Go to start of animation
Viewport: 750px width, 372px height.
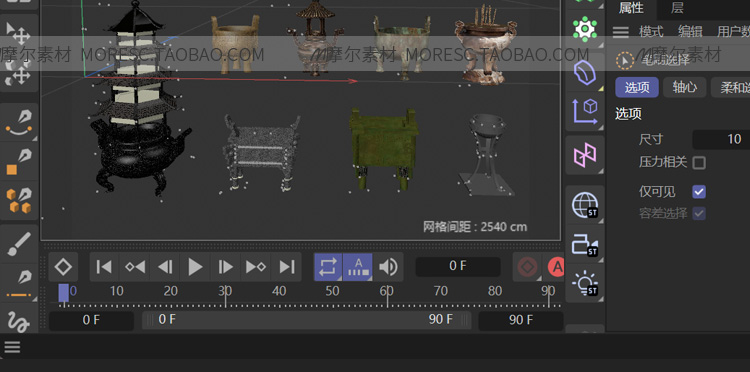pos(104,267)
